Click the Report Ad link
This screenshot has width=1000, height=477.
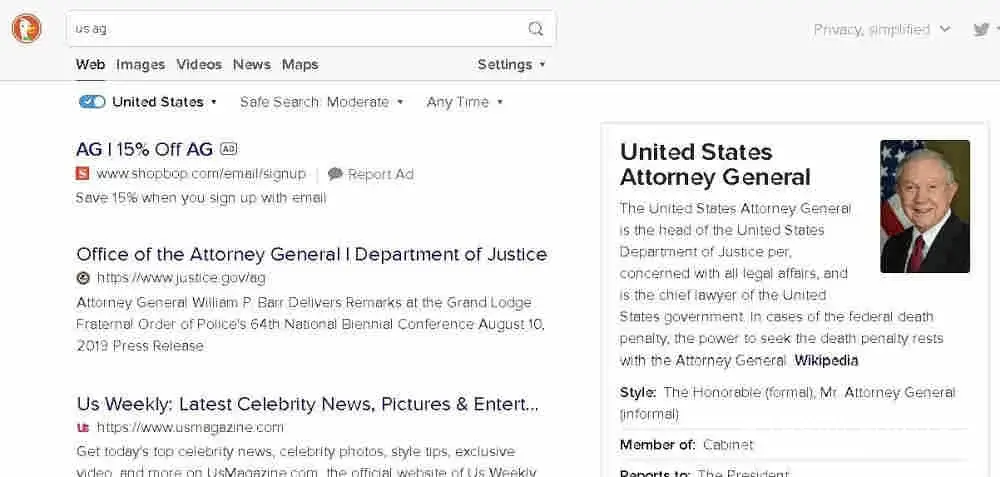click(x=381, y=174)
